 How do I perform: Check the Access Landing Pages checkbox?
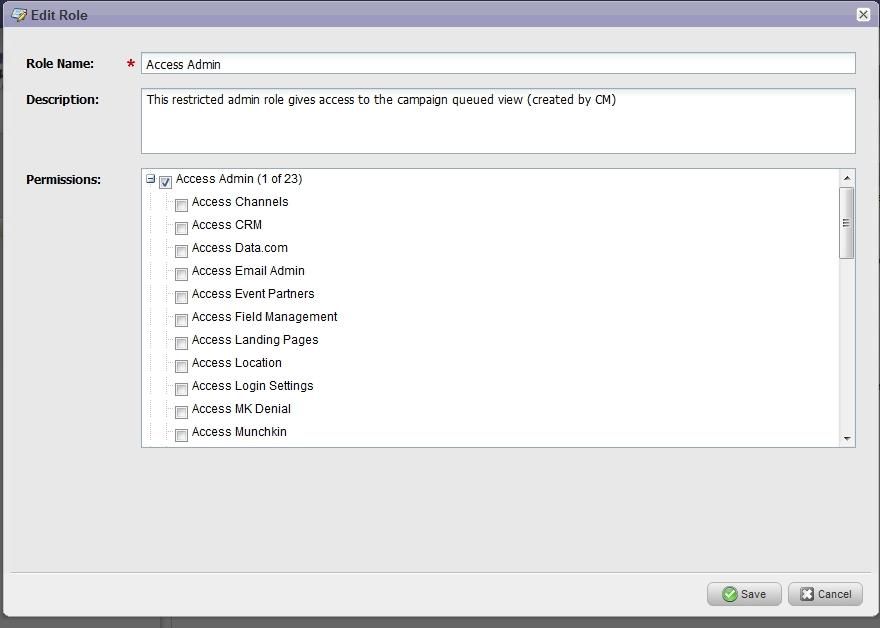[x=181, y=343]
